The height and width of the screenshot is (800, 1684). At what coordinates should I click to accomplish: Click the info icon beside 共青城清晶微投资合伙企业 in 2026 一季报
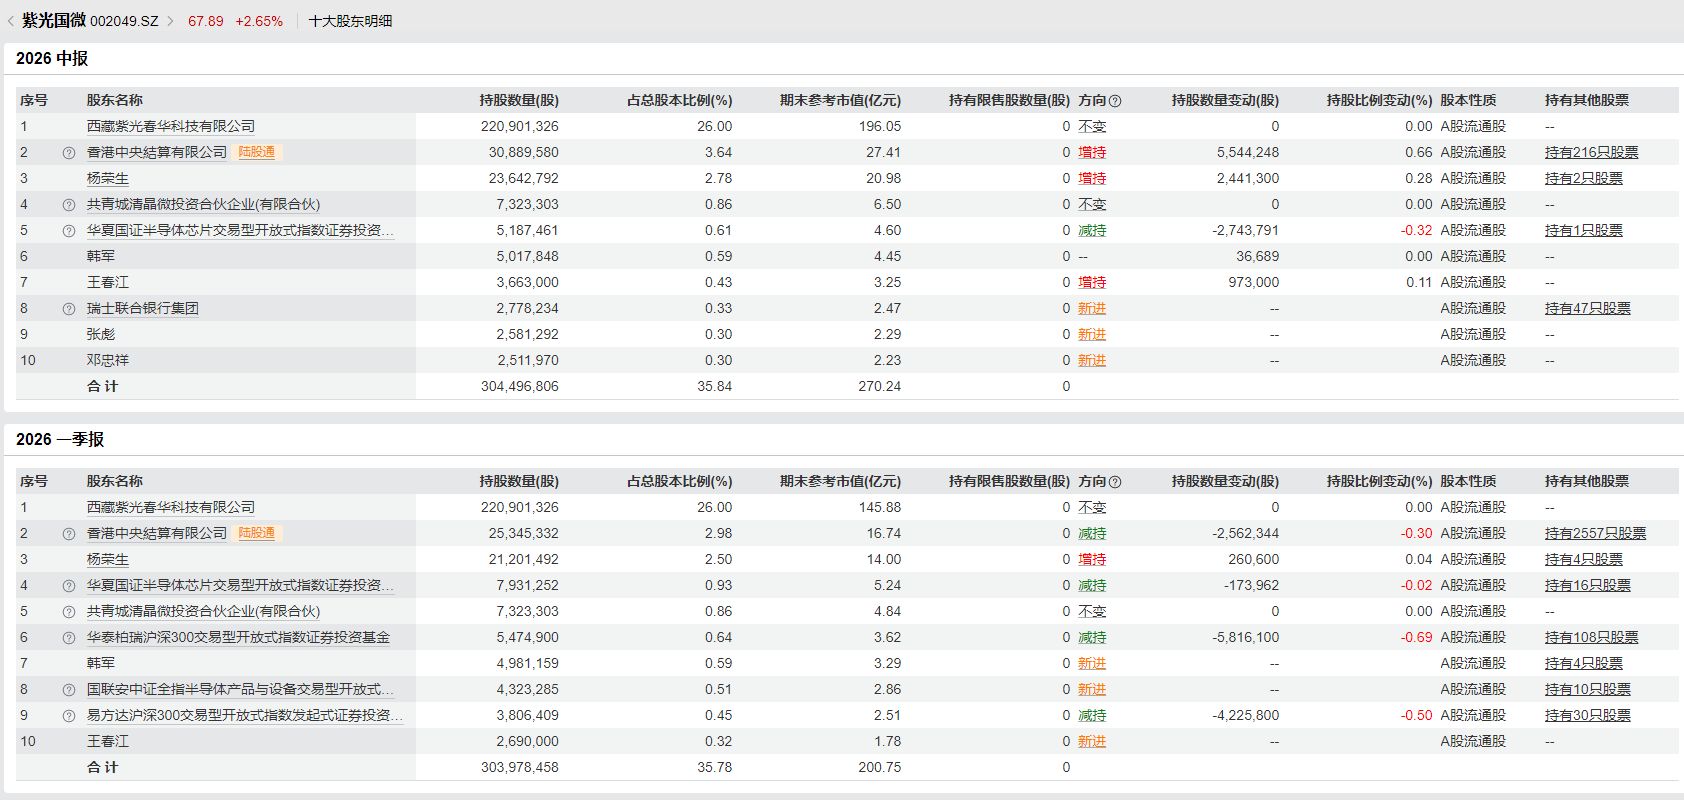pos(69,612)
